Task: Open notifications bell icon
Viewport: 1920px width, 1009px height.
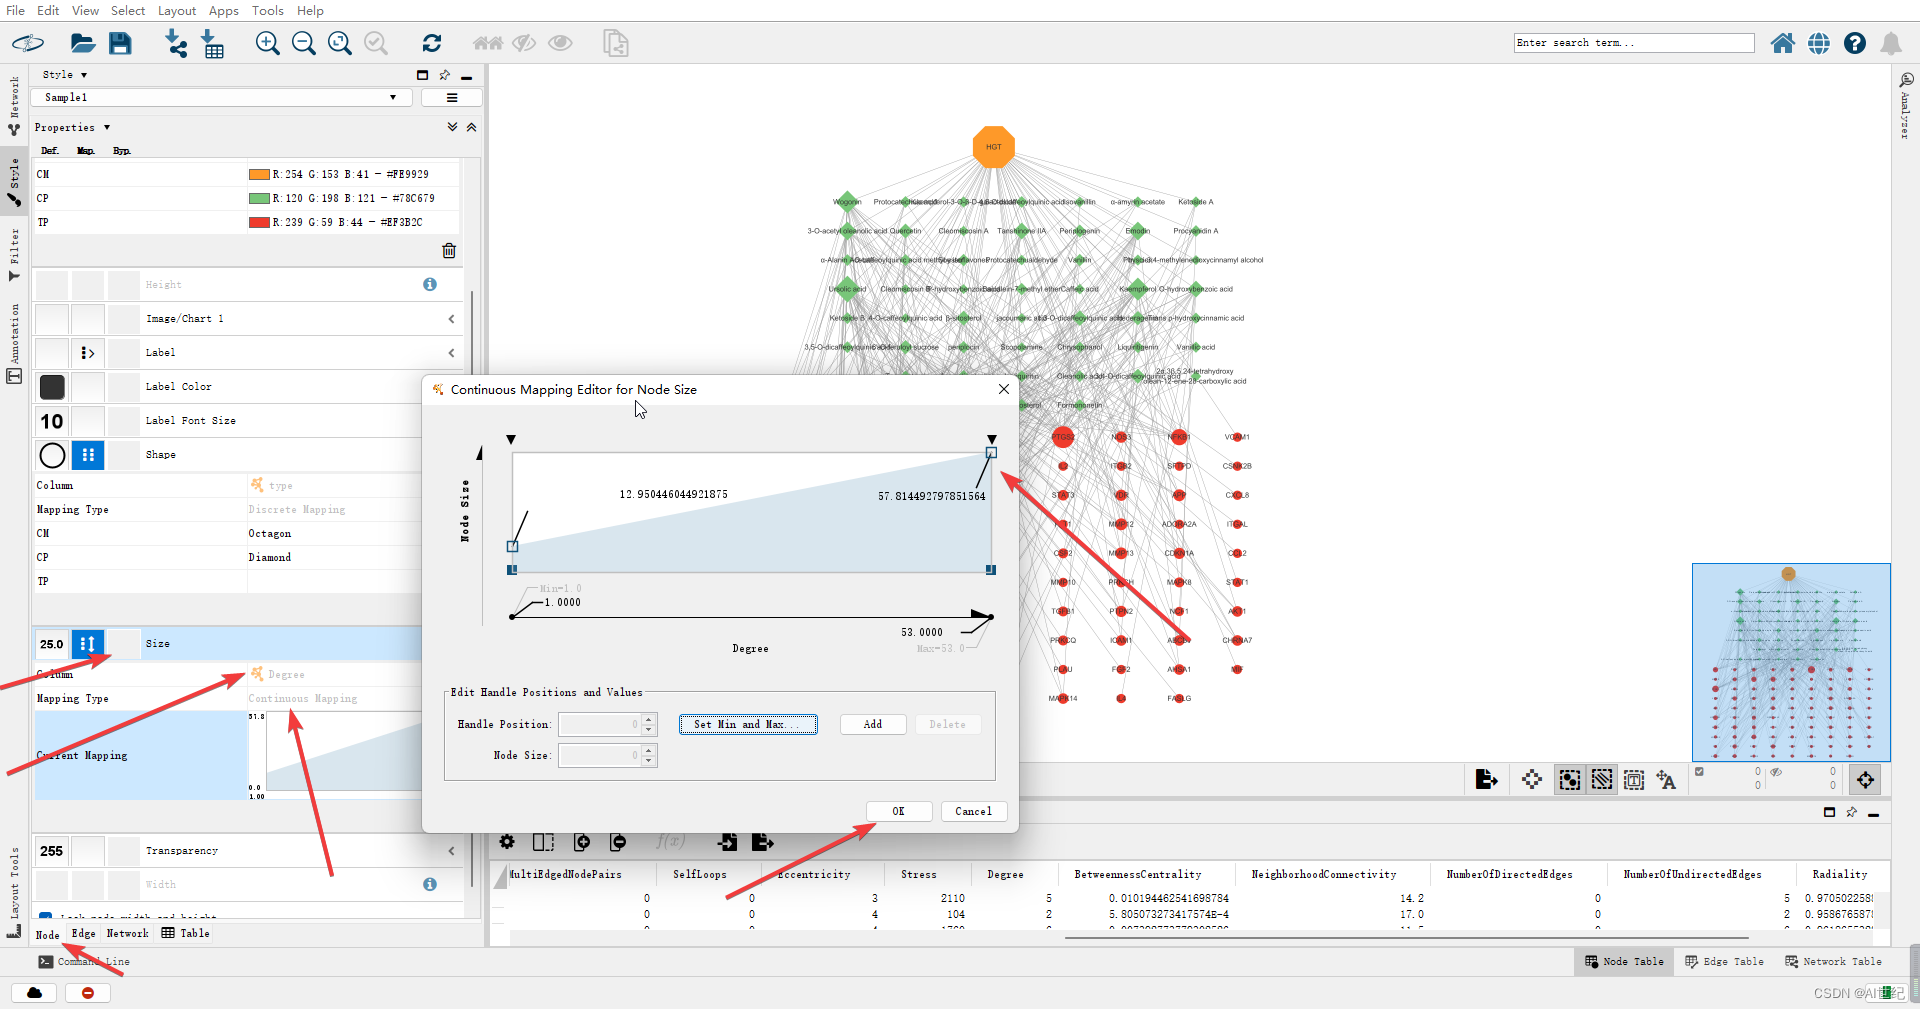Action: click(1891, 43)
